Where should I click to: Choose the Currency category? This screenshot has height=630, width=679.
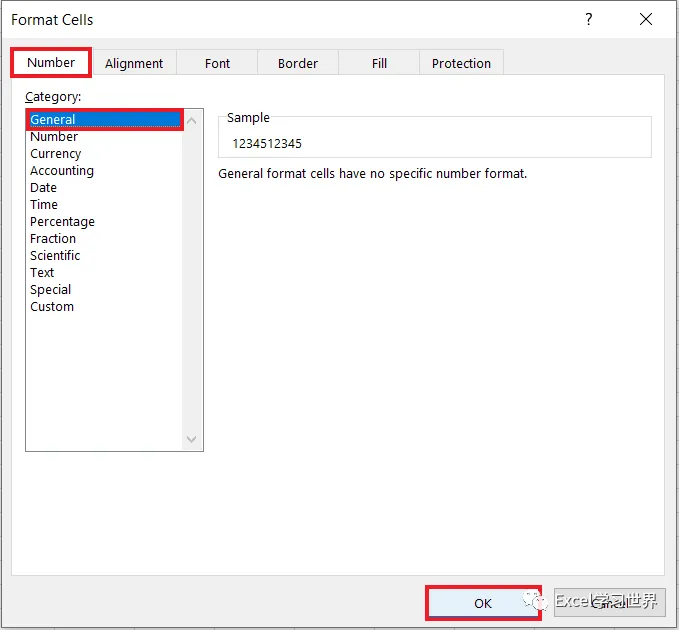(105, 153)
